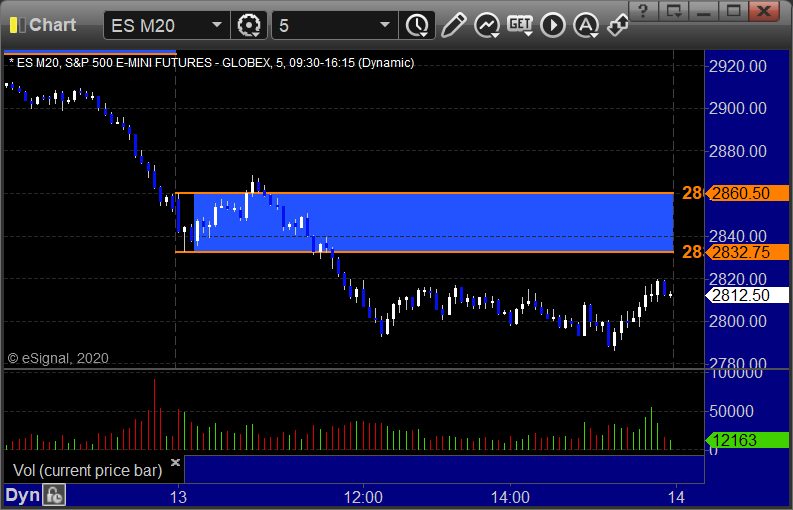Click the 2880.00 price axis label
This screenshot has height=510, width=793.
coord(737,151)
